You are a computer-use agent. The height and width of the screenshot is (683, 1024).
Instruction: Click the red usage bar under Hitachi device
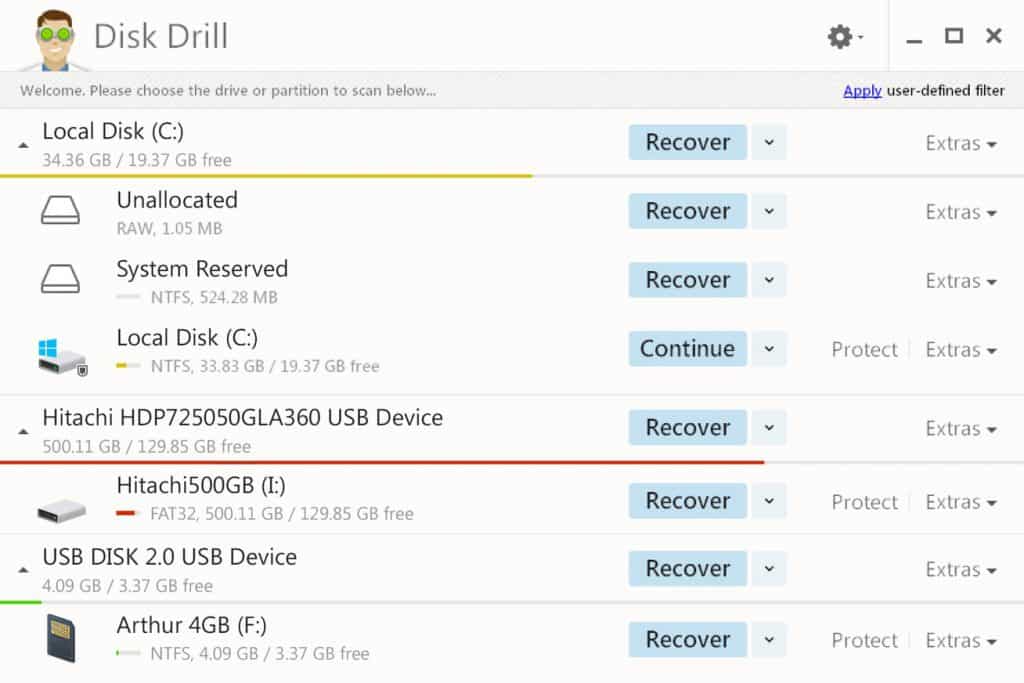click(380, 462)
